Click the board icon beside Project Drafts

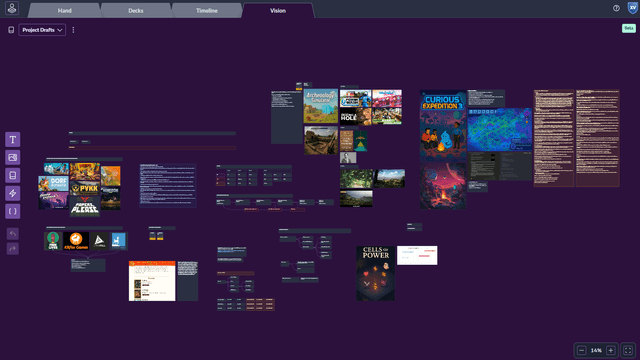click(x=11, y=30)
